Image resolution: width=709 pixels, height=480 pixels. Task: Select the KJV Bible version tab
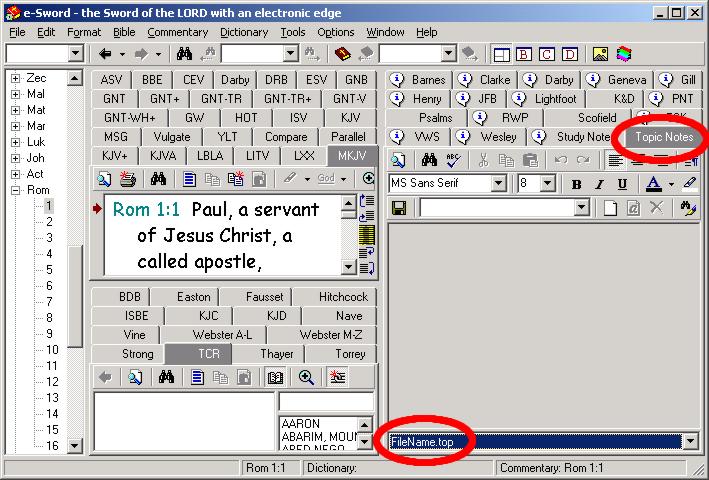(350, 117)
